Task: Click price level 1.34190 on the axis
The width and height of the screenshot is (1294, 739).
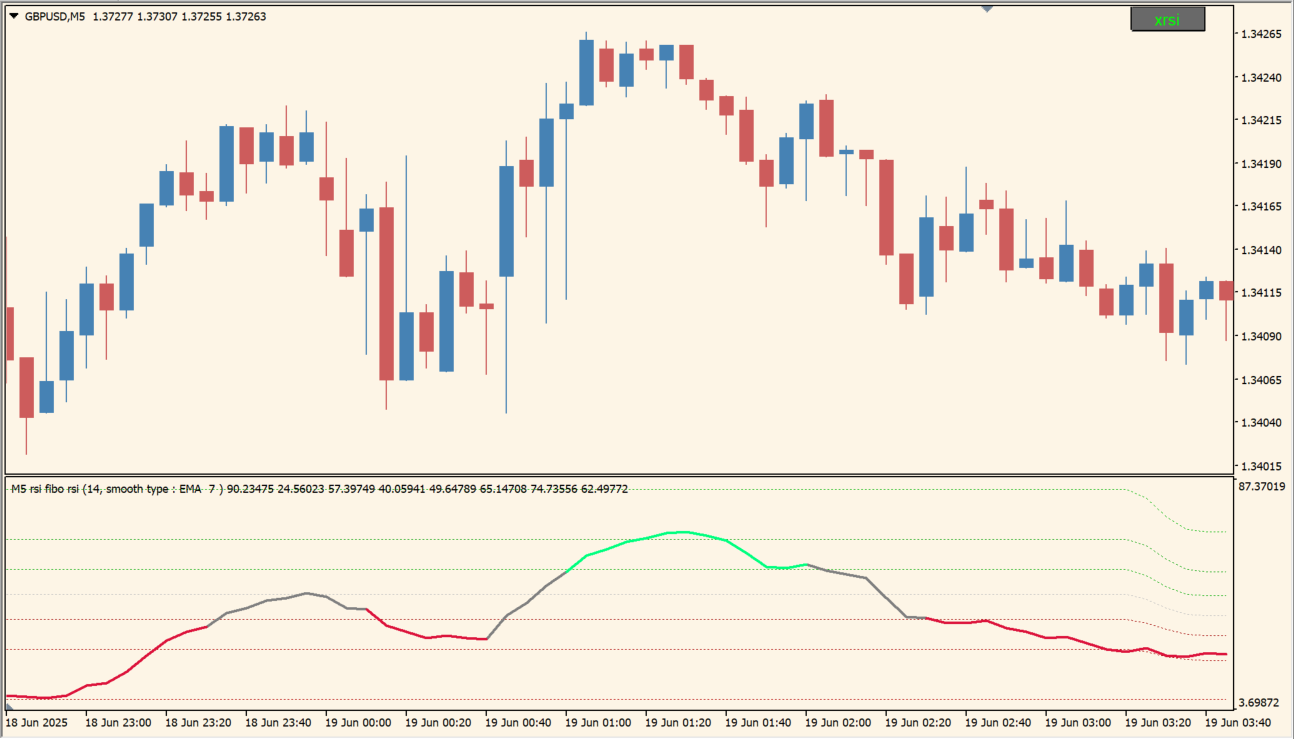Action: (1260, 163)
